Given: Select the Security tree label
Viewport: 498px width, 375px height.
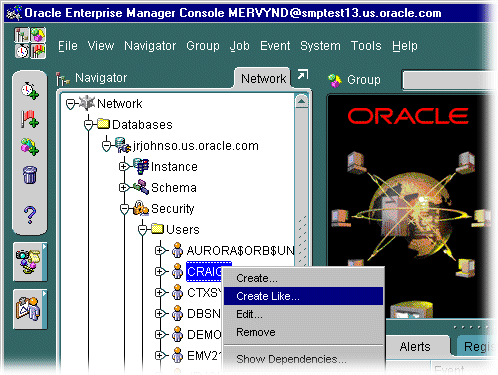Looking at the screenshot, I should 173,209.
